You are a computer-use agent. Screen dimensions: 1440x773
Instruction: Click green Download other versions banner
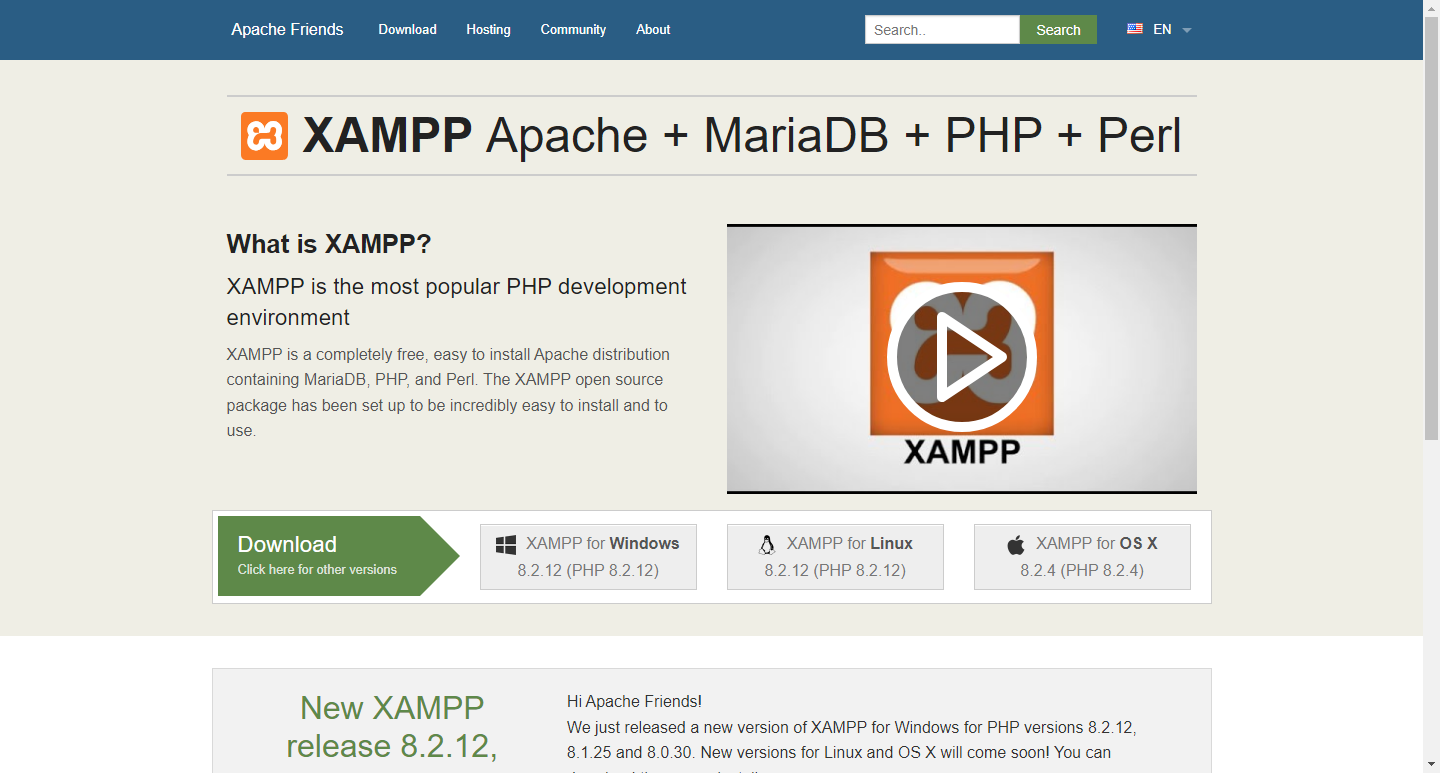tap(338, 556)
